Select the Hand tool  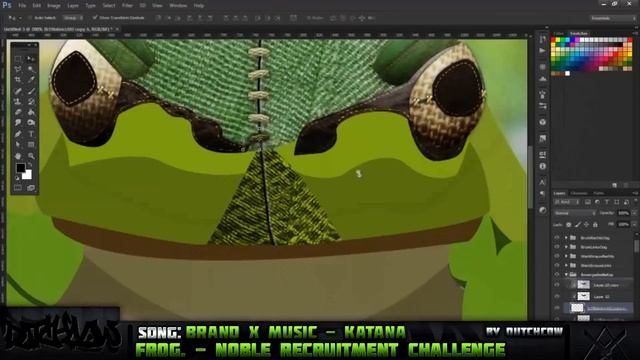pos(18,156)
